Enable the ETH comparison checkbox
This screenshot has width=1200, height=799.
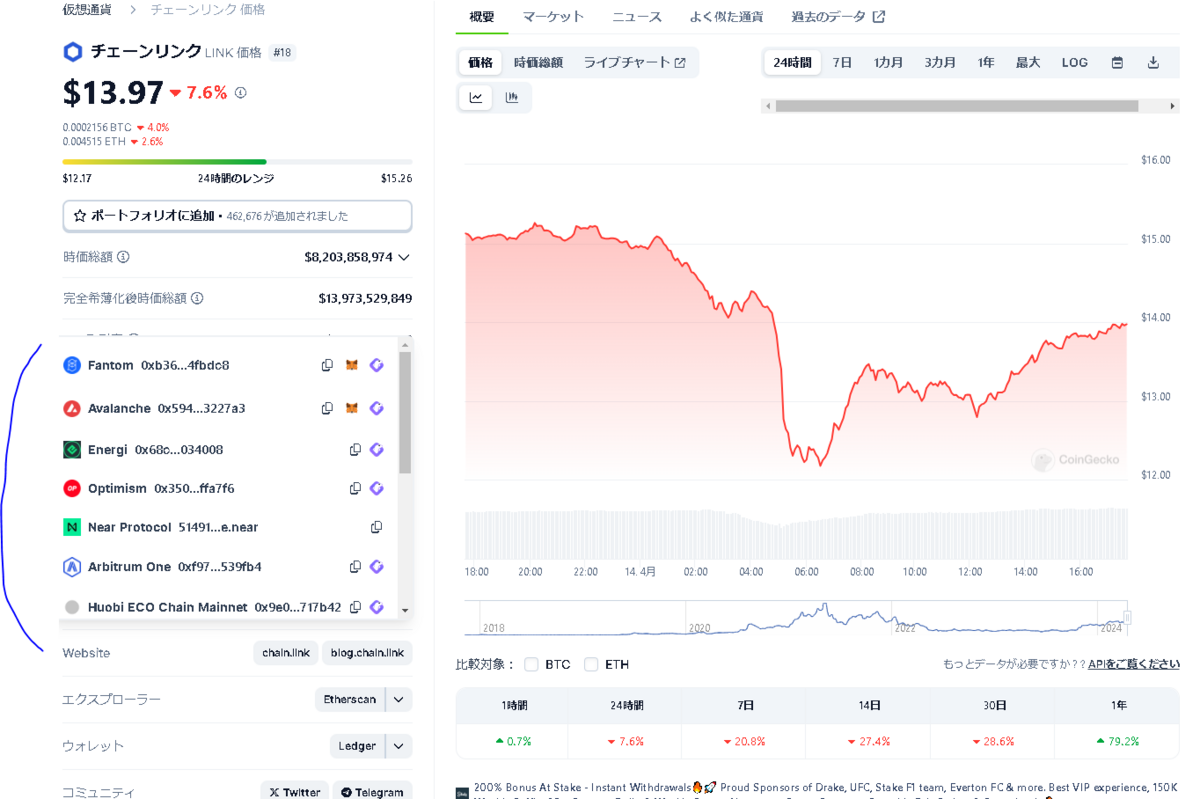[x=591, y=664]
